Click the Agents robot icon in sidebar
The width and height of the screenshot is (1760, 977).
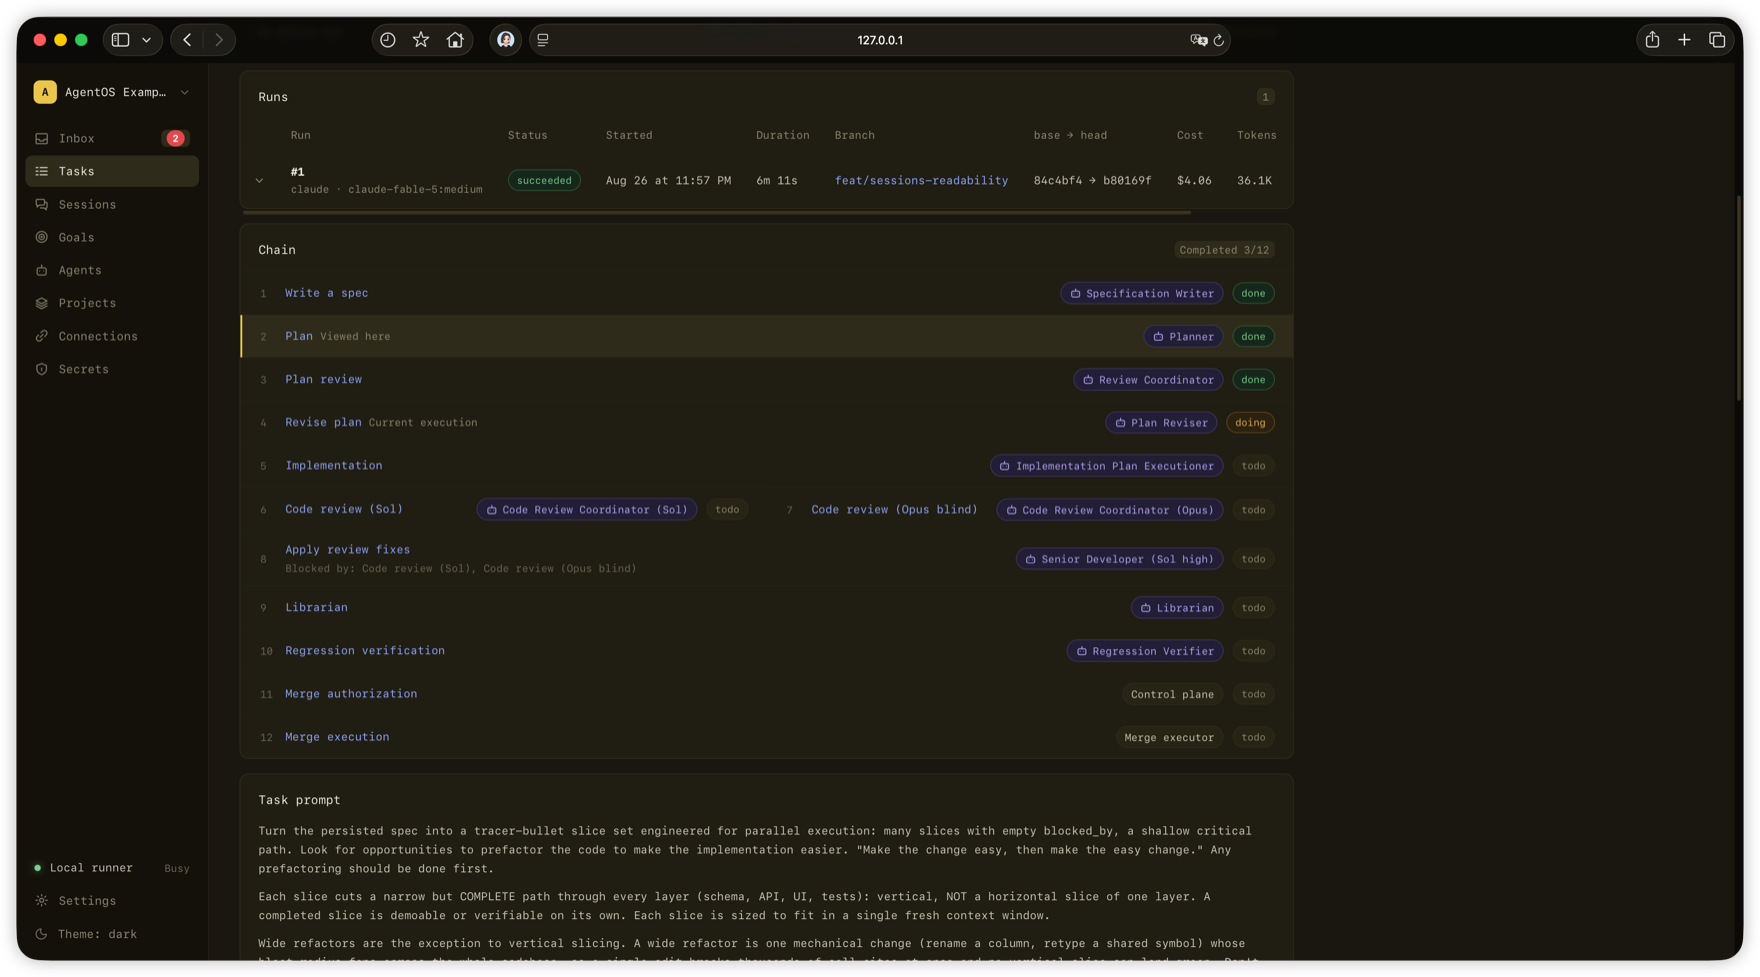tap(42, 270)
